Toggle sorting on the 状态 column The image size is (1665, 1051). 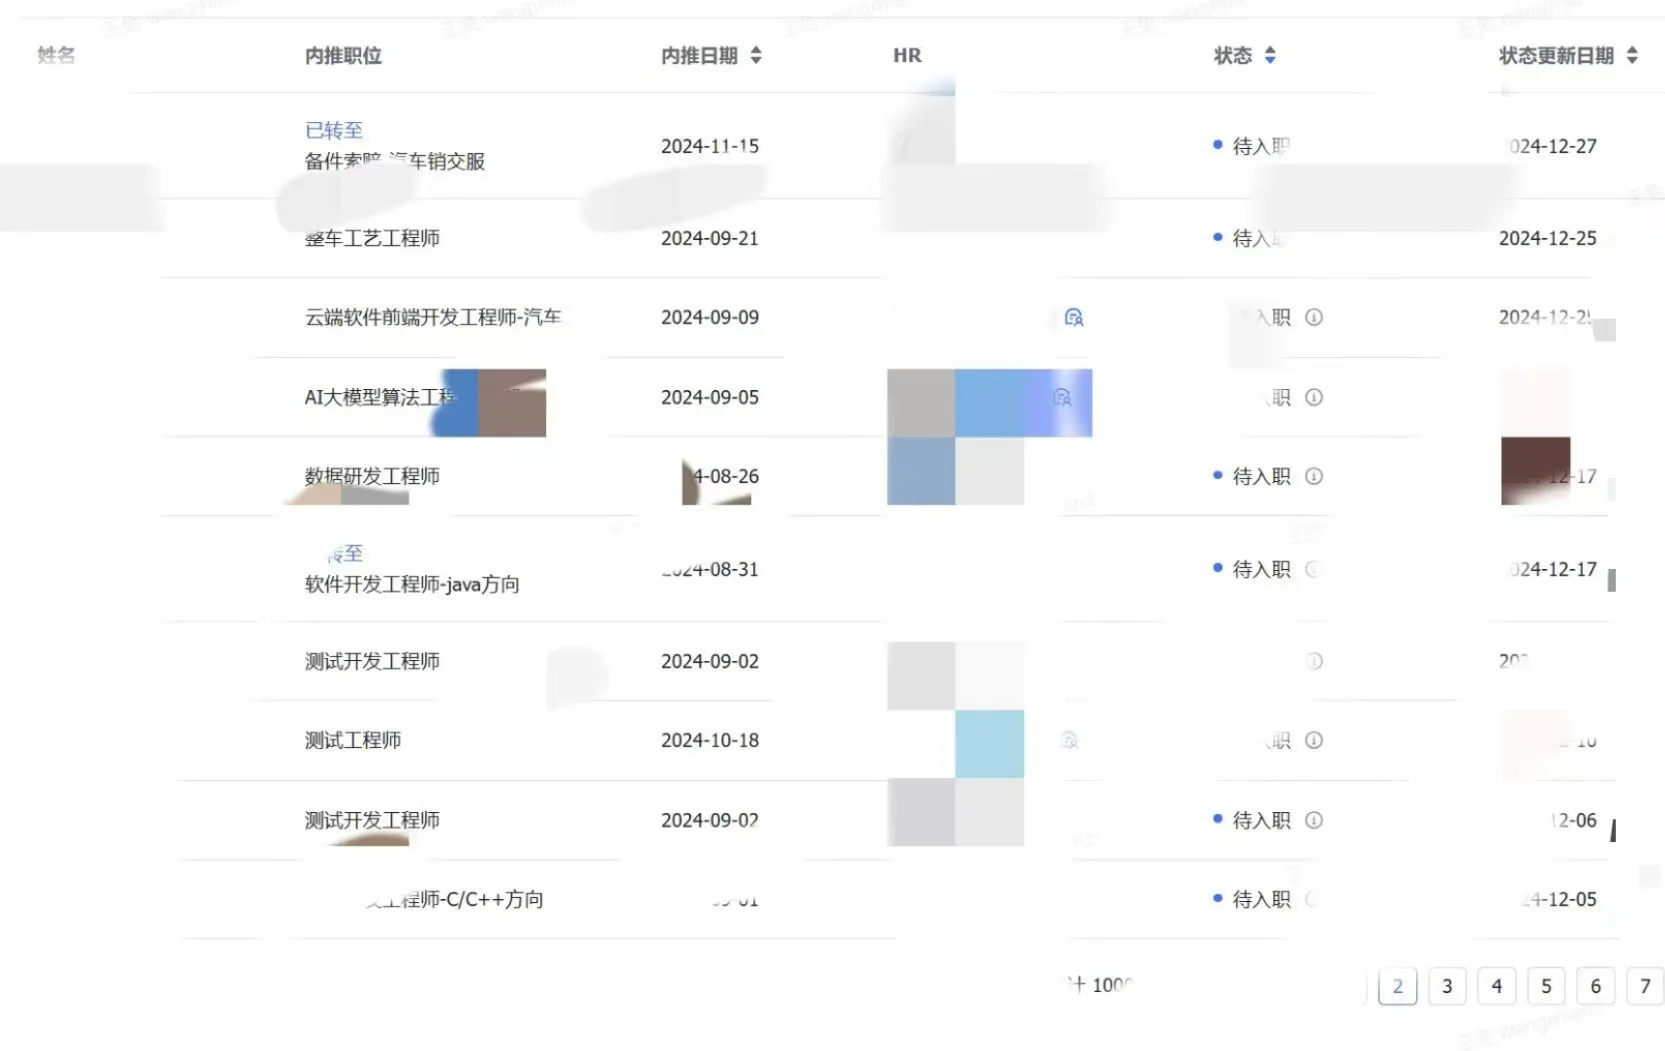(1271, 56)
